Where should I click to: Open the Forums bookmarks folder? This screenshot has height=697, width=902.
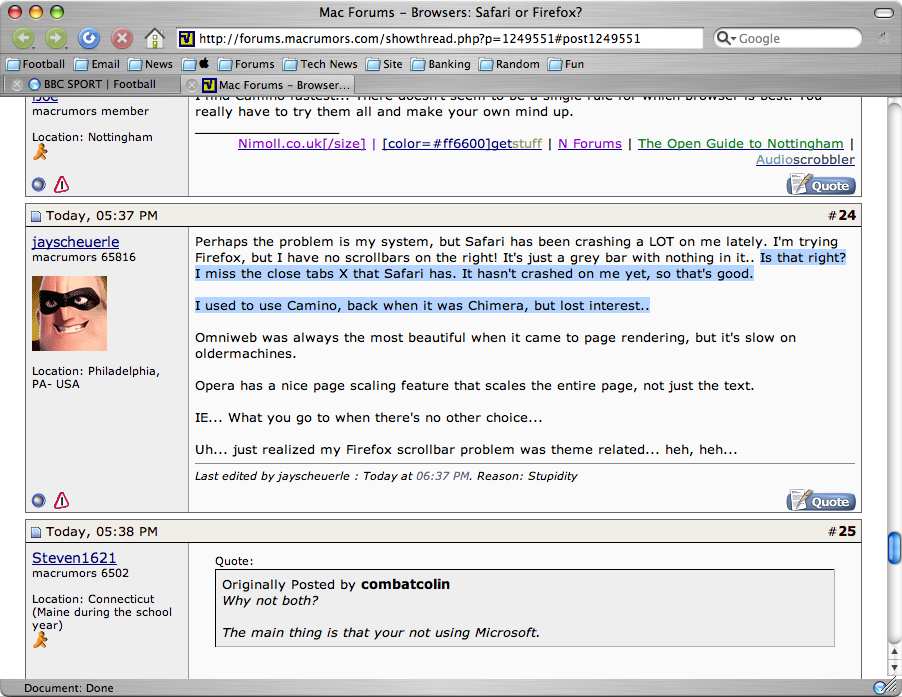point(246,64)
